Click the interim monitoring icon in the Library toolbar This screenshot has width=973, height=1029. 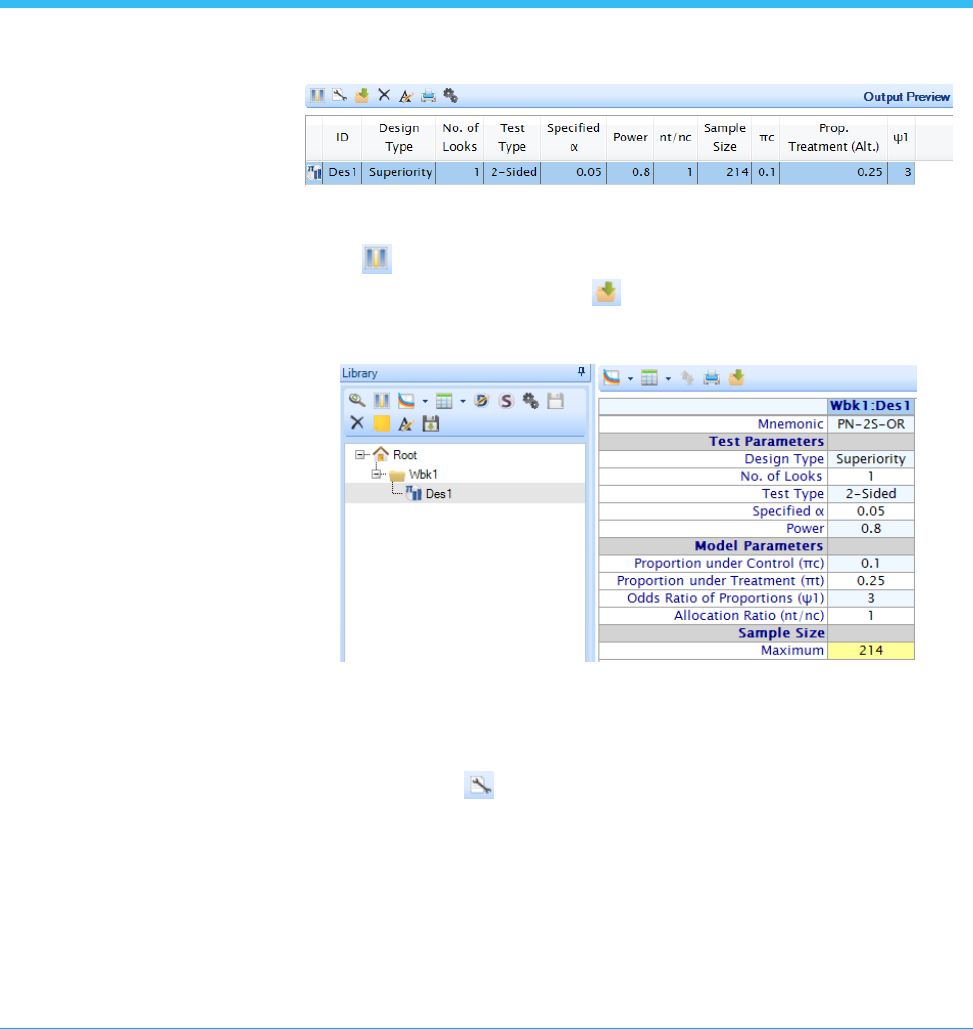(x=482, y=400)
